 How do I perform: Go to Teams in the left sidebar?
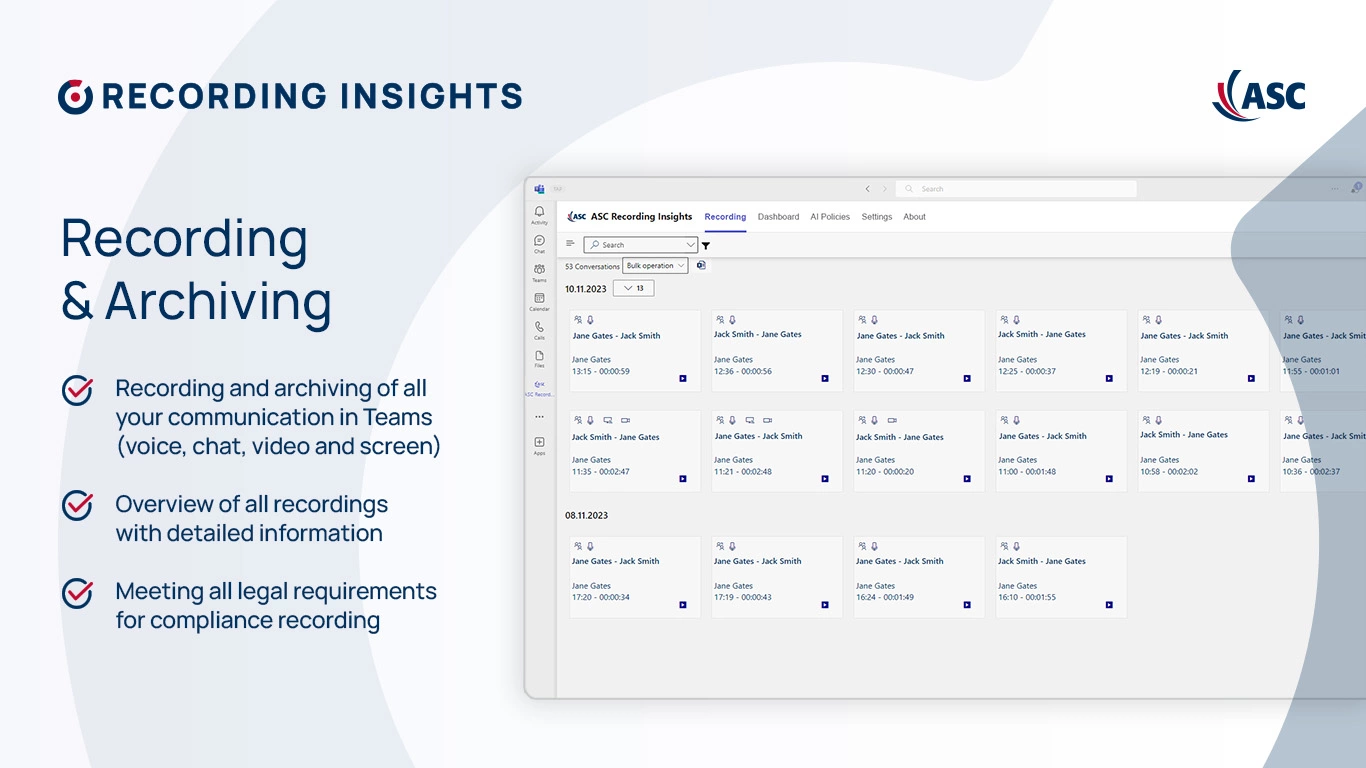point(540,271)
